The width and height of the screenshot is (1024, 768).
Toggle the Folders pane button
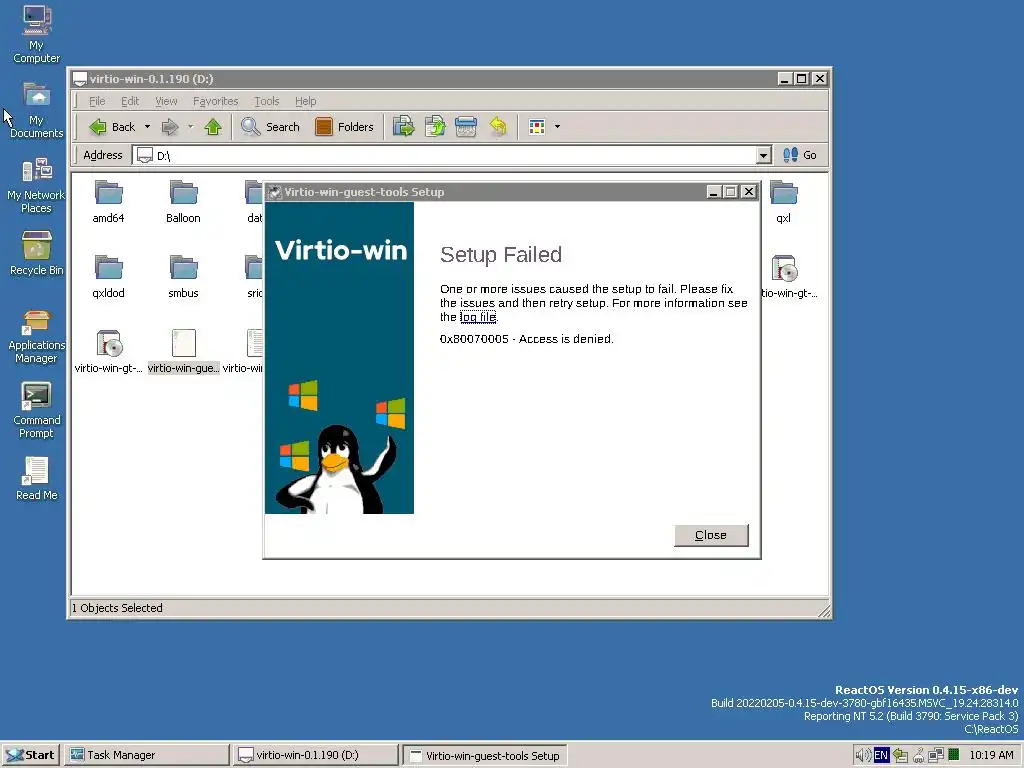(x=344, y=127)
